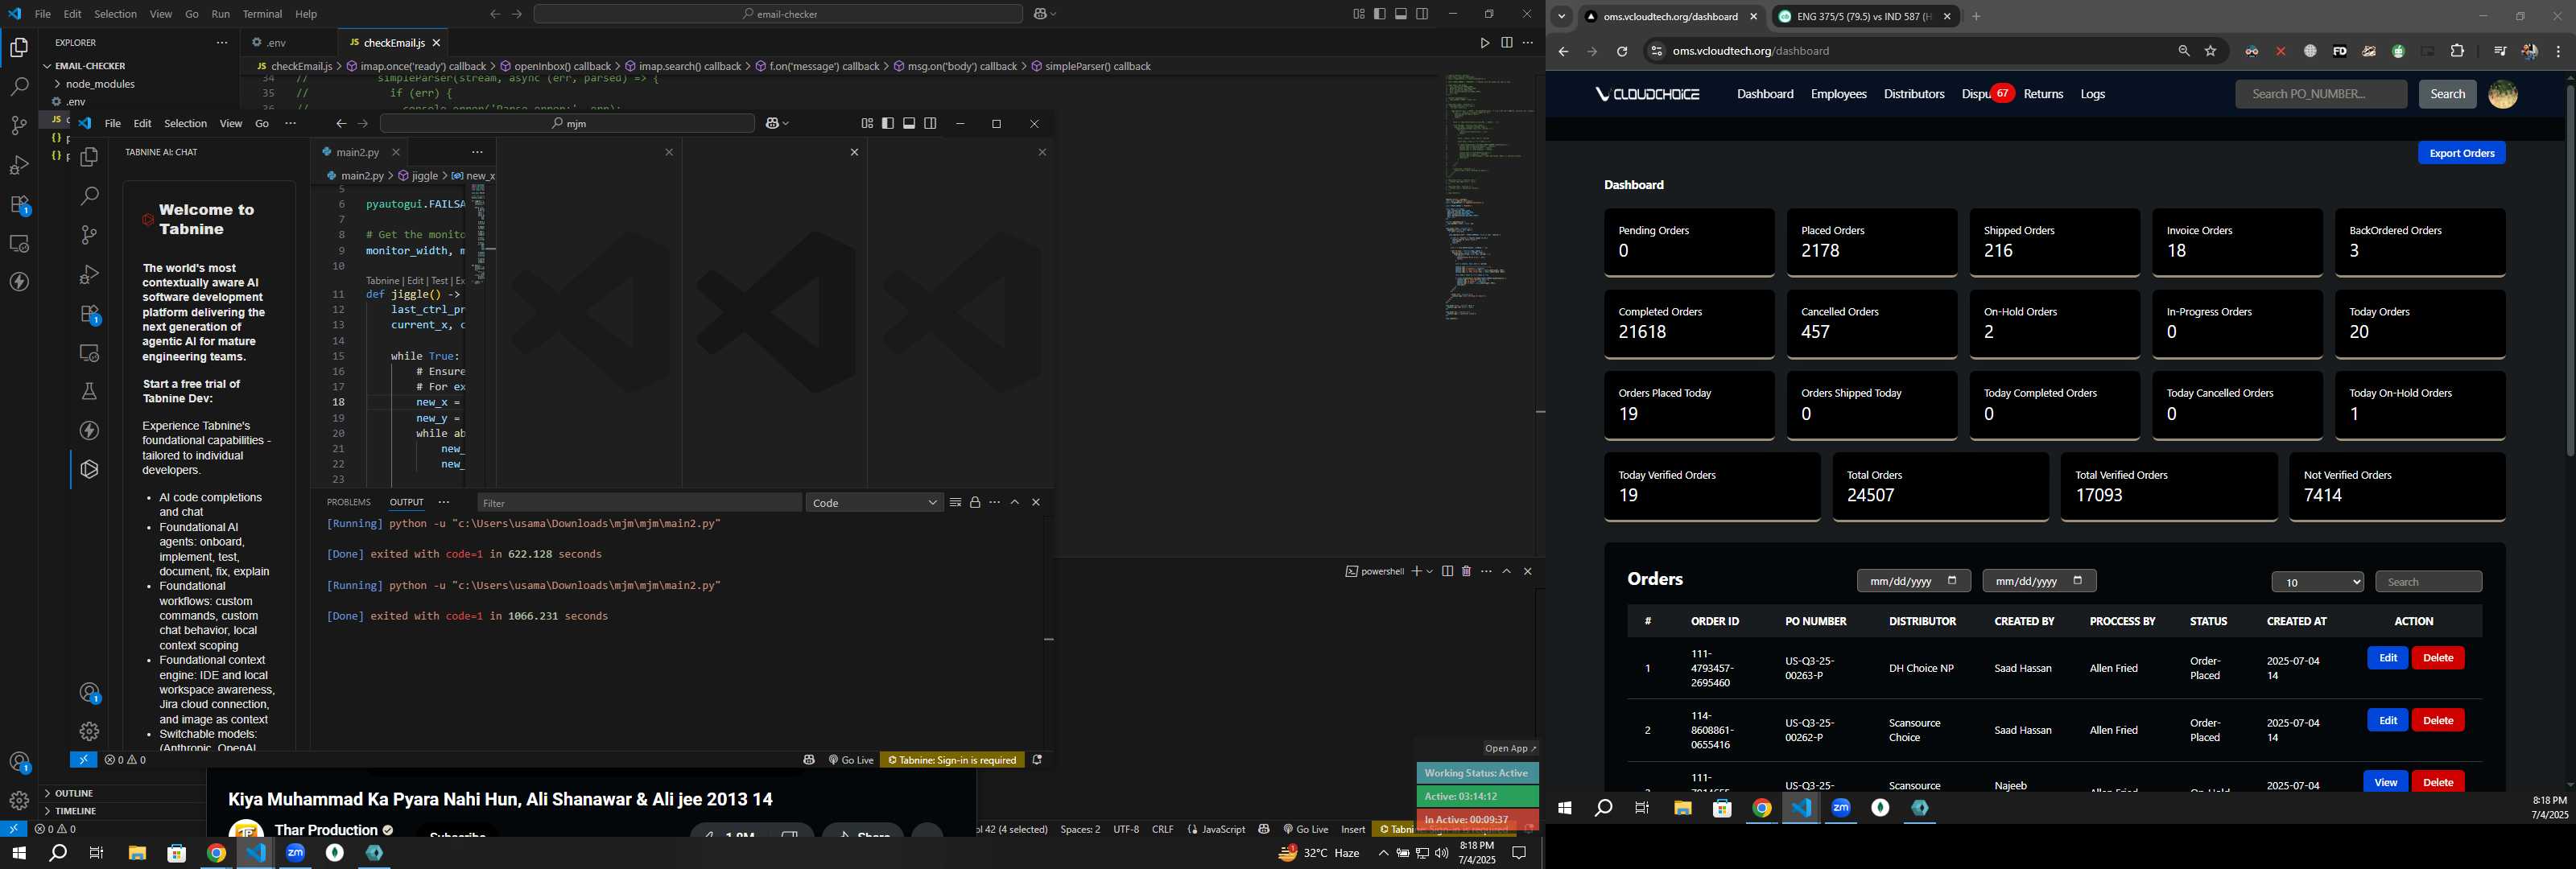The image size is (2576, 869).
Task: Open Thunder Client in email-checker activity bar
Action: (19, 282)
